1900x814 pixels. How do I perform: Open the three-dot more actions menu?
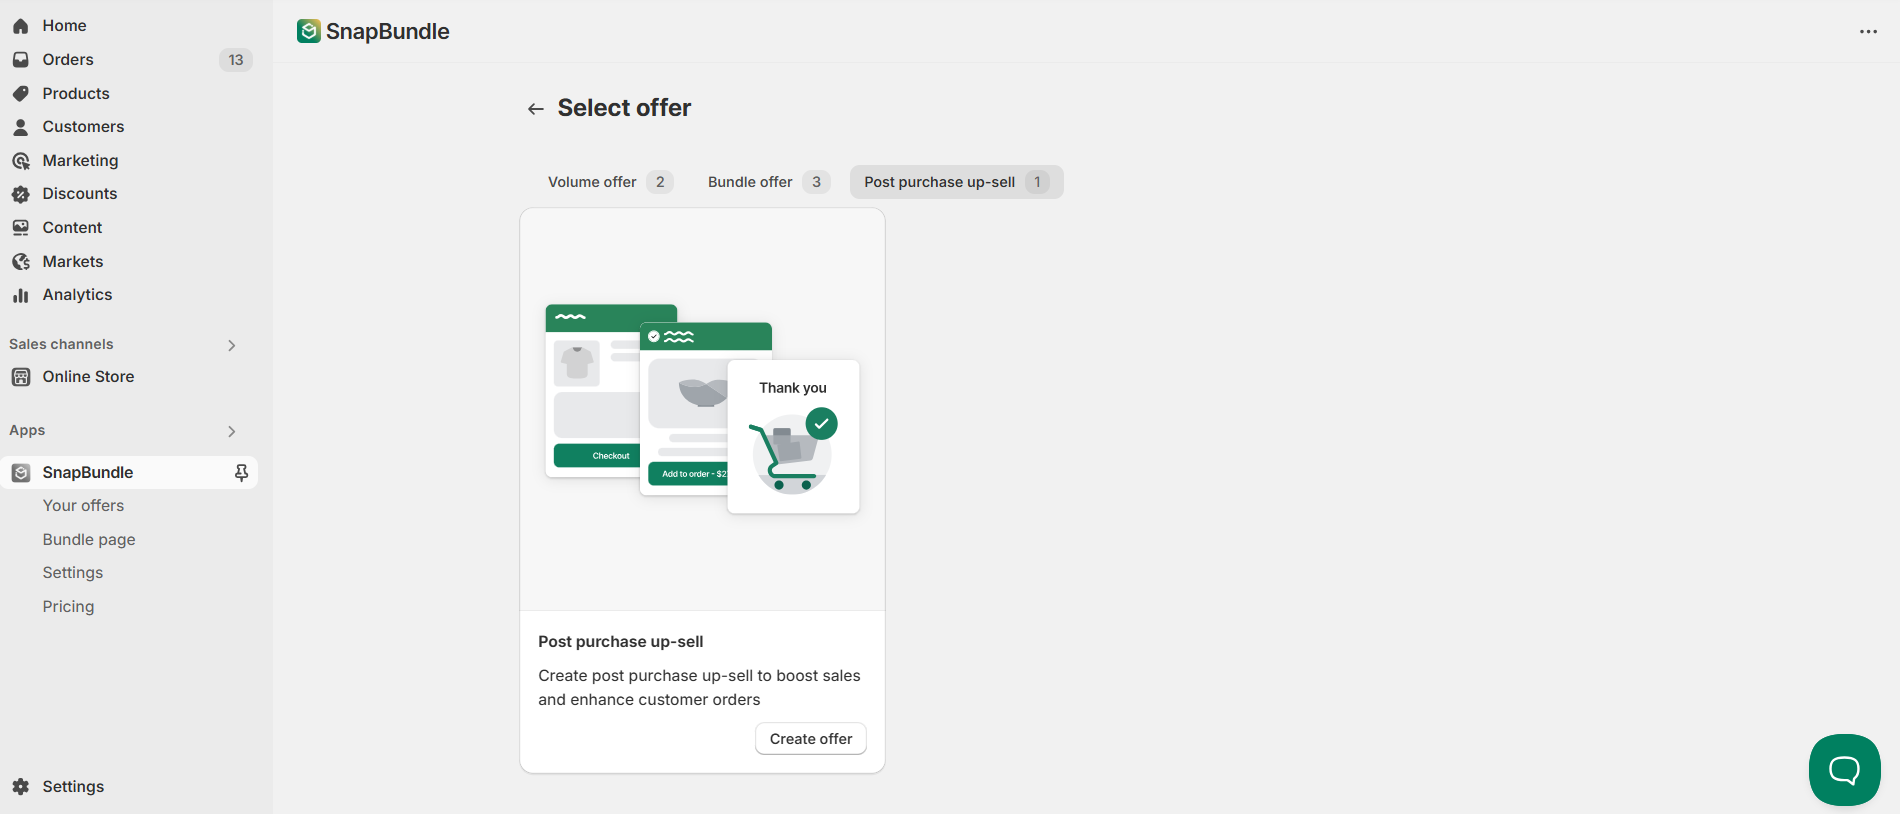pos(1868,31)
